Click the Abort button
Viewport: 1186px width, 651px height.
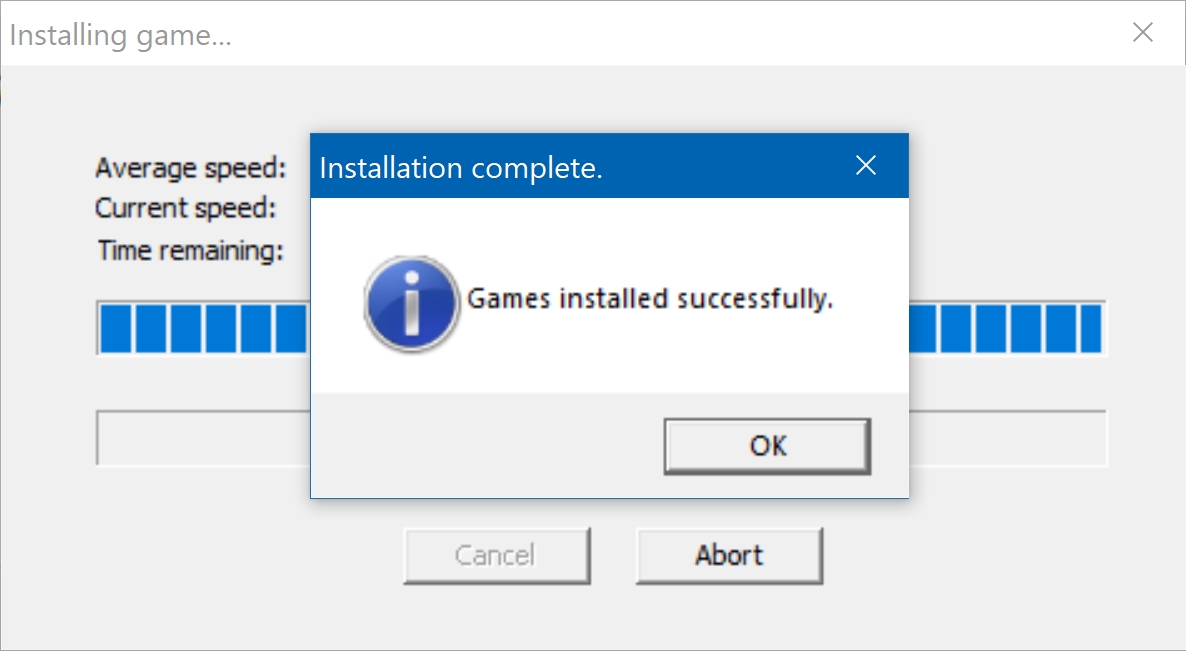pyautogui.click(x=729, y=556)
